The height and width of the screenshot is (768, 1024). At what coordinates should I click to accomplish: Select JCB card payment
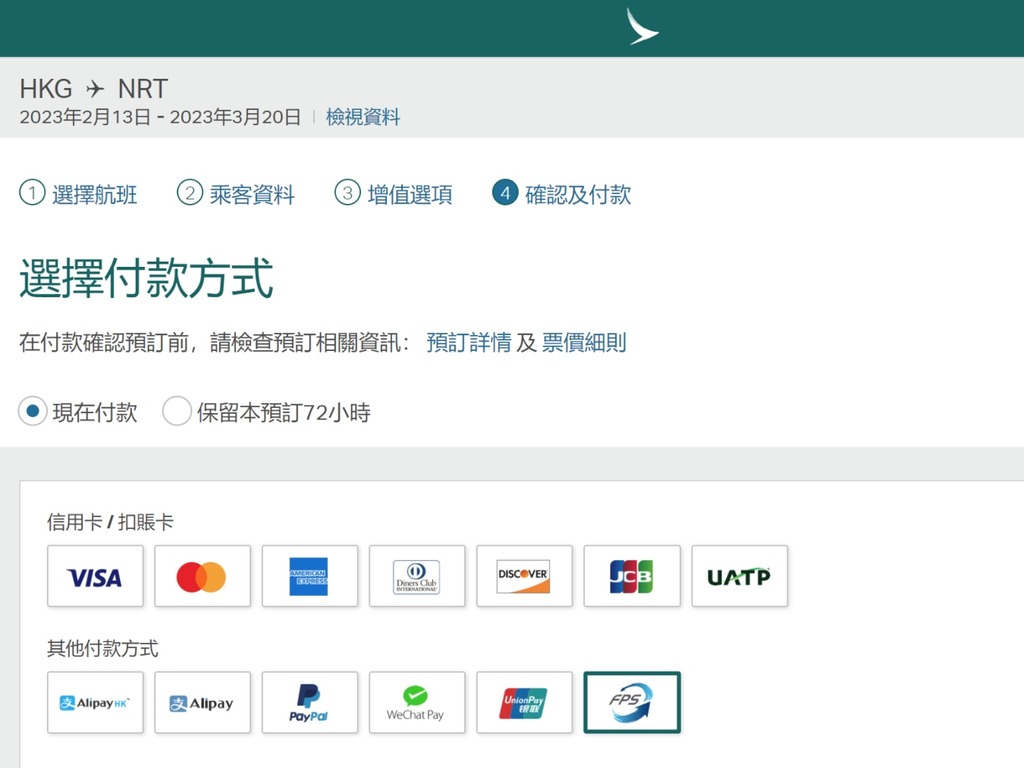[632, 576]
